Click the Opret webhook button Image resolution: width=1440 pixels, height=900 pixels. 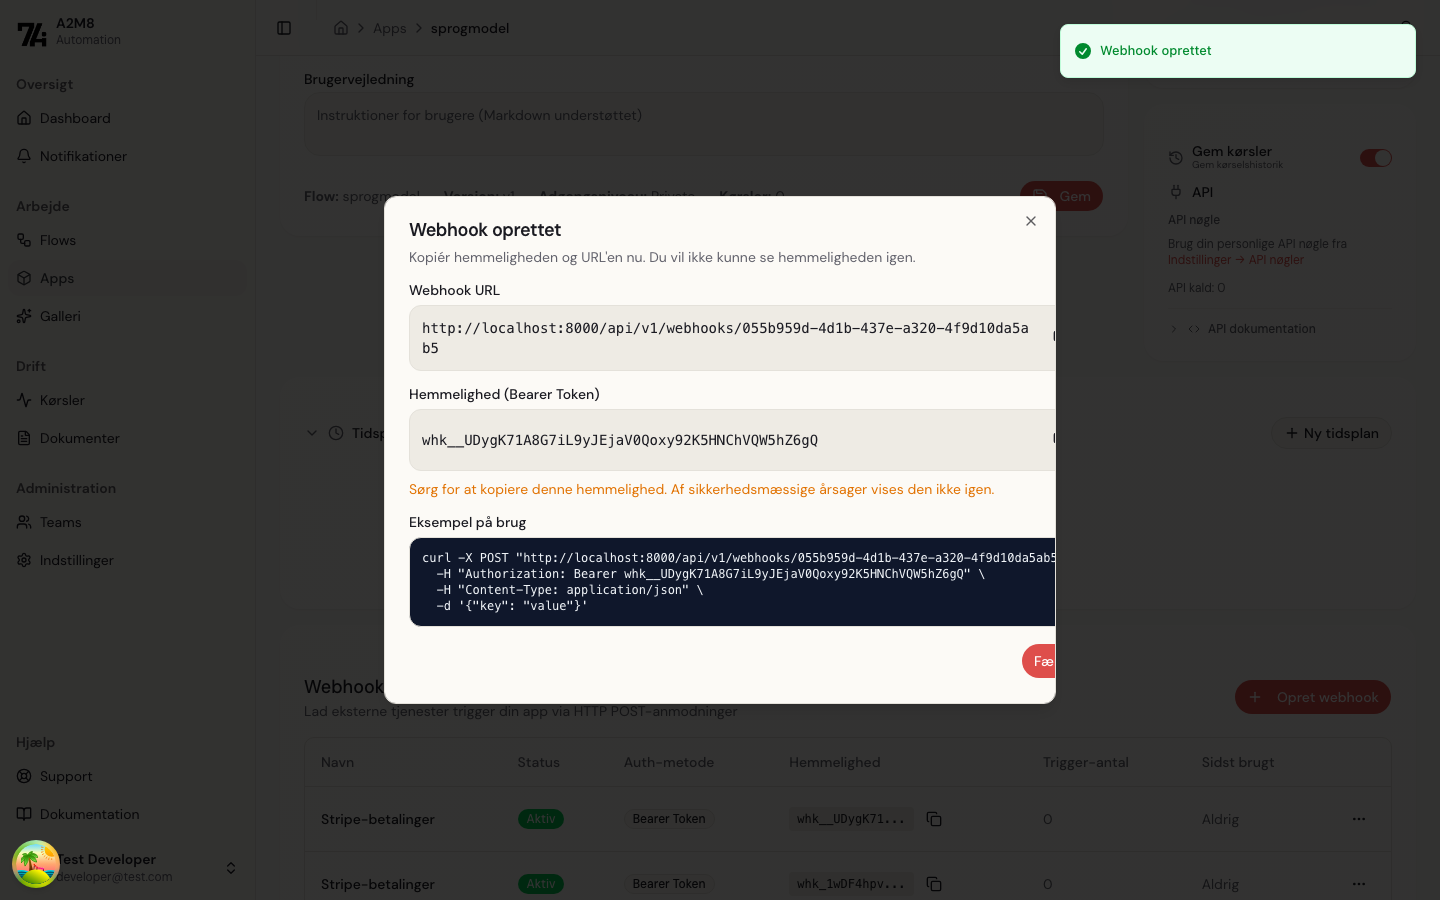[1312, 697]
